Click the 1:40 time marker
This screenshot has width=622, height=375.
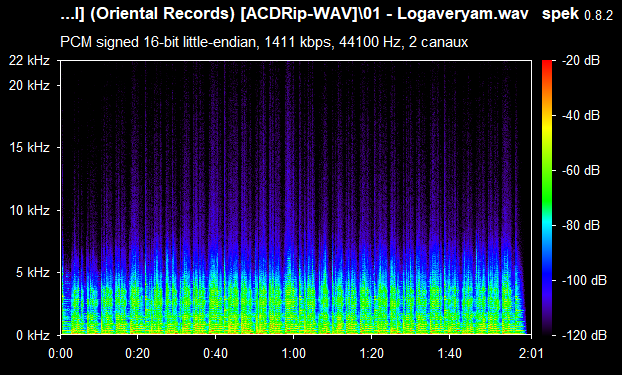pos(449,354)
